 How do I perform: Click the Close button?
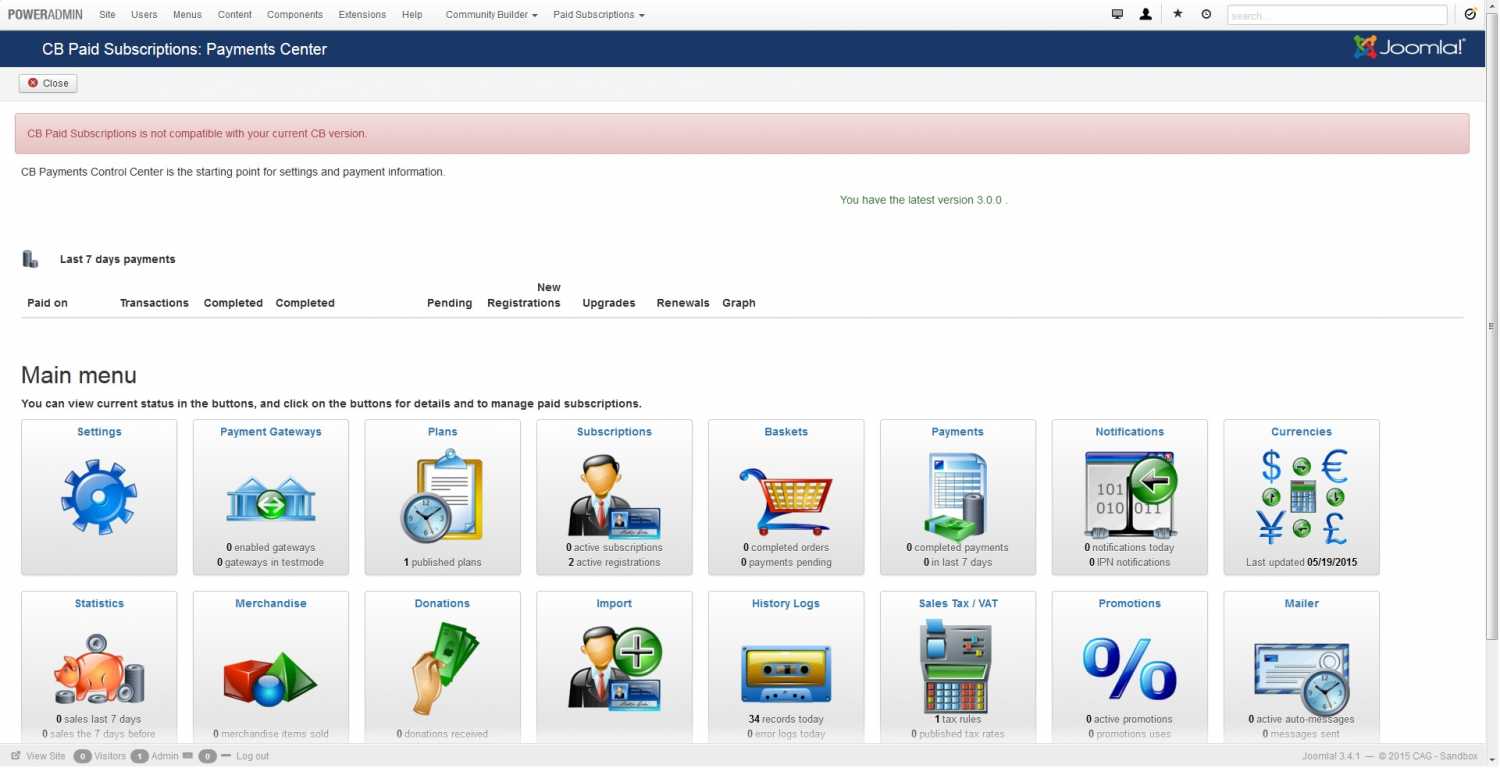click(x=48, y=83)
